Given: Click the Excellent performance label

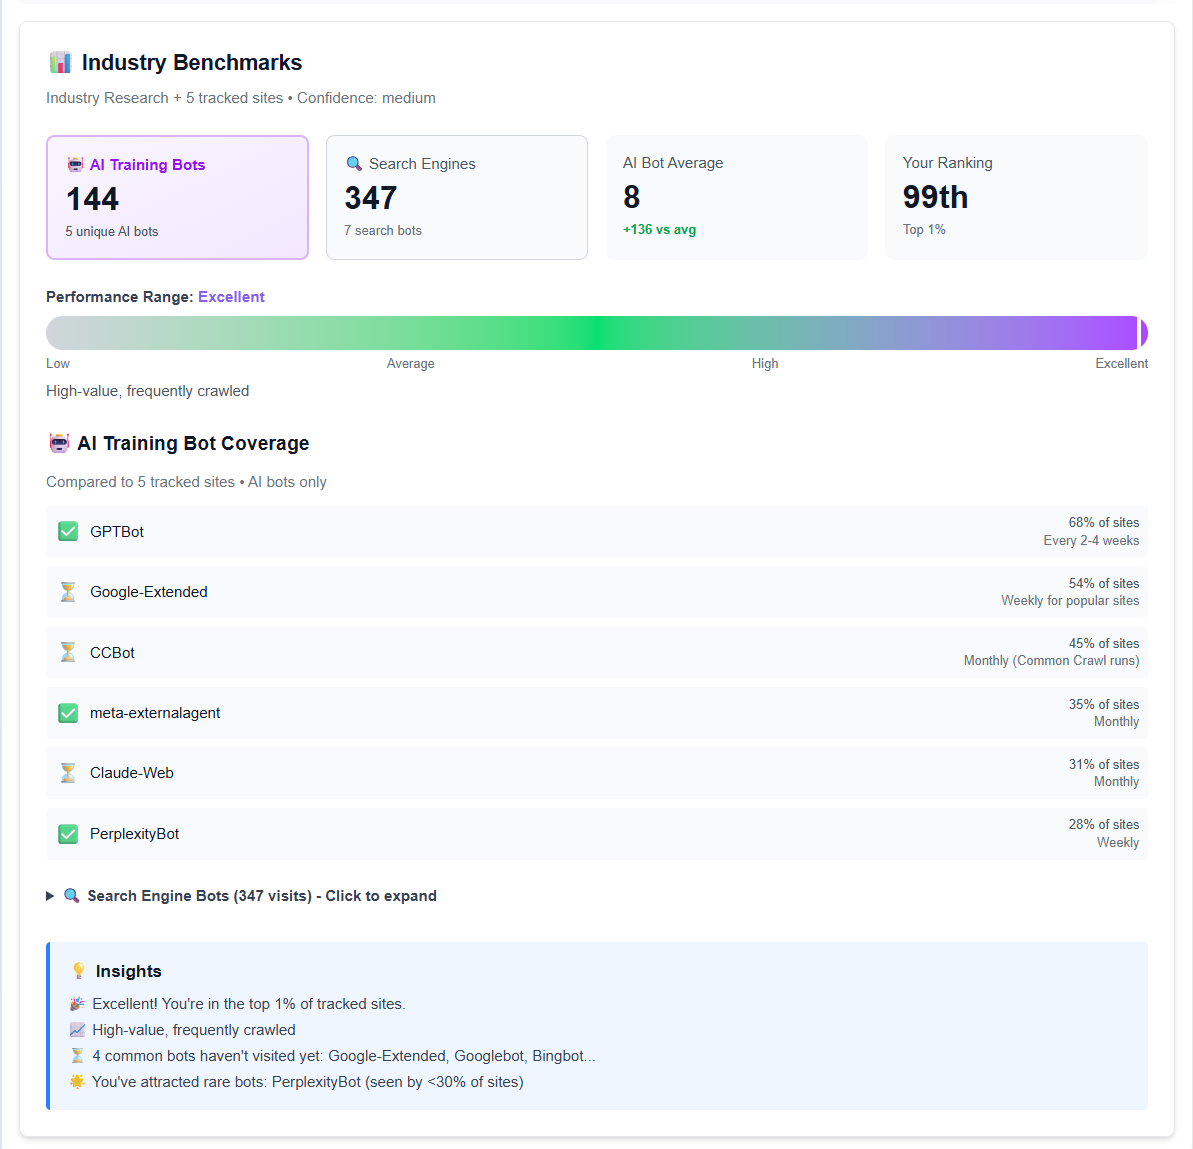Looking at the screenshot, I should point(231,296).
